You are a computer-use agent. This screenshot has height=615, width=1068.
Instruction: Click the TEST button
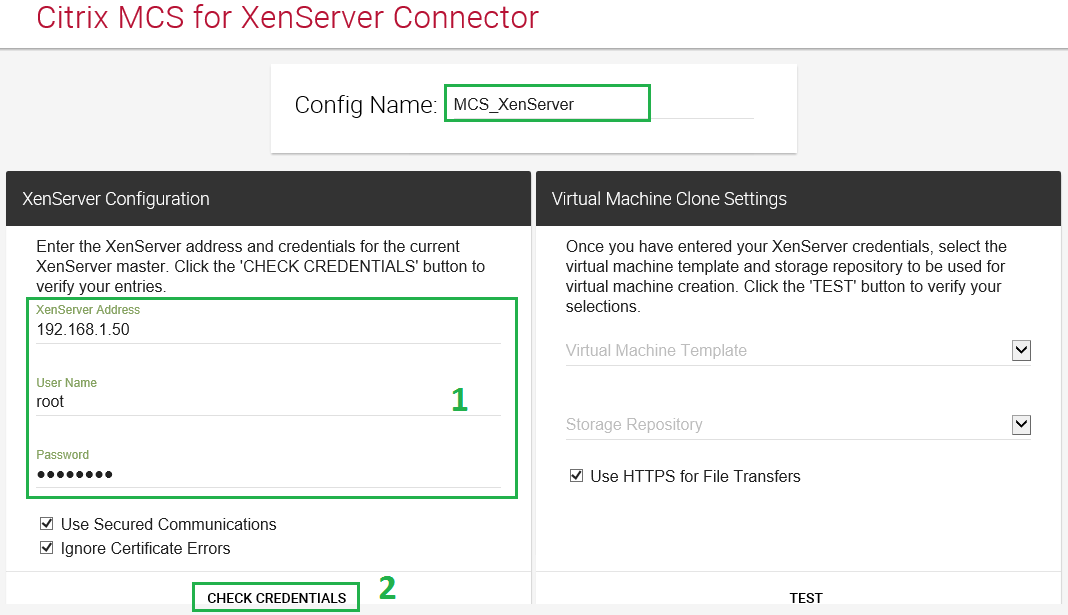[805, 598]
